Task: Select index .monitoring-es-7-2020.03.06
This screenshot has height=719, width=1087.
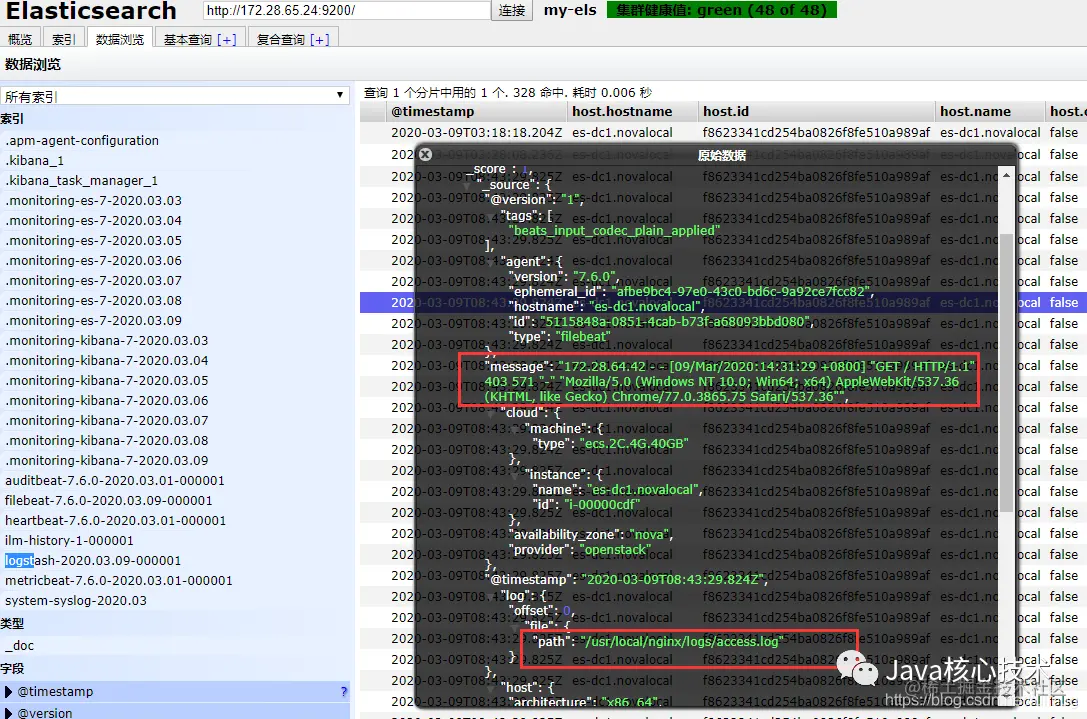Action: coord(94,261)
